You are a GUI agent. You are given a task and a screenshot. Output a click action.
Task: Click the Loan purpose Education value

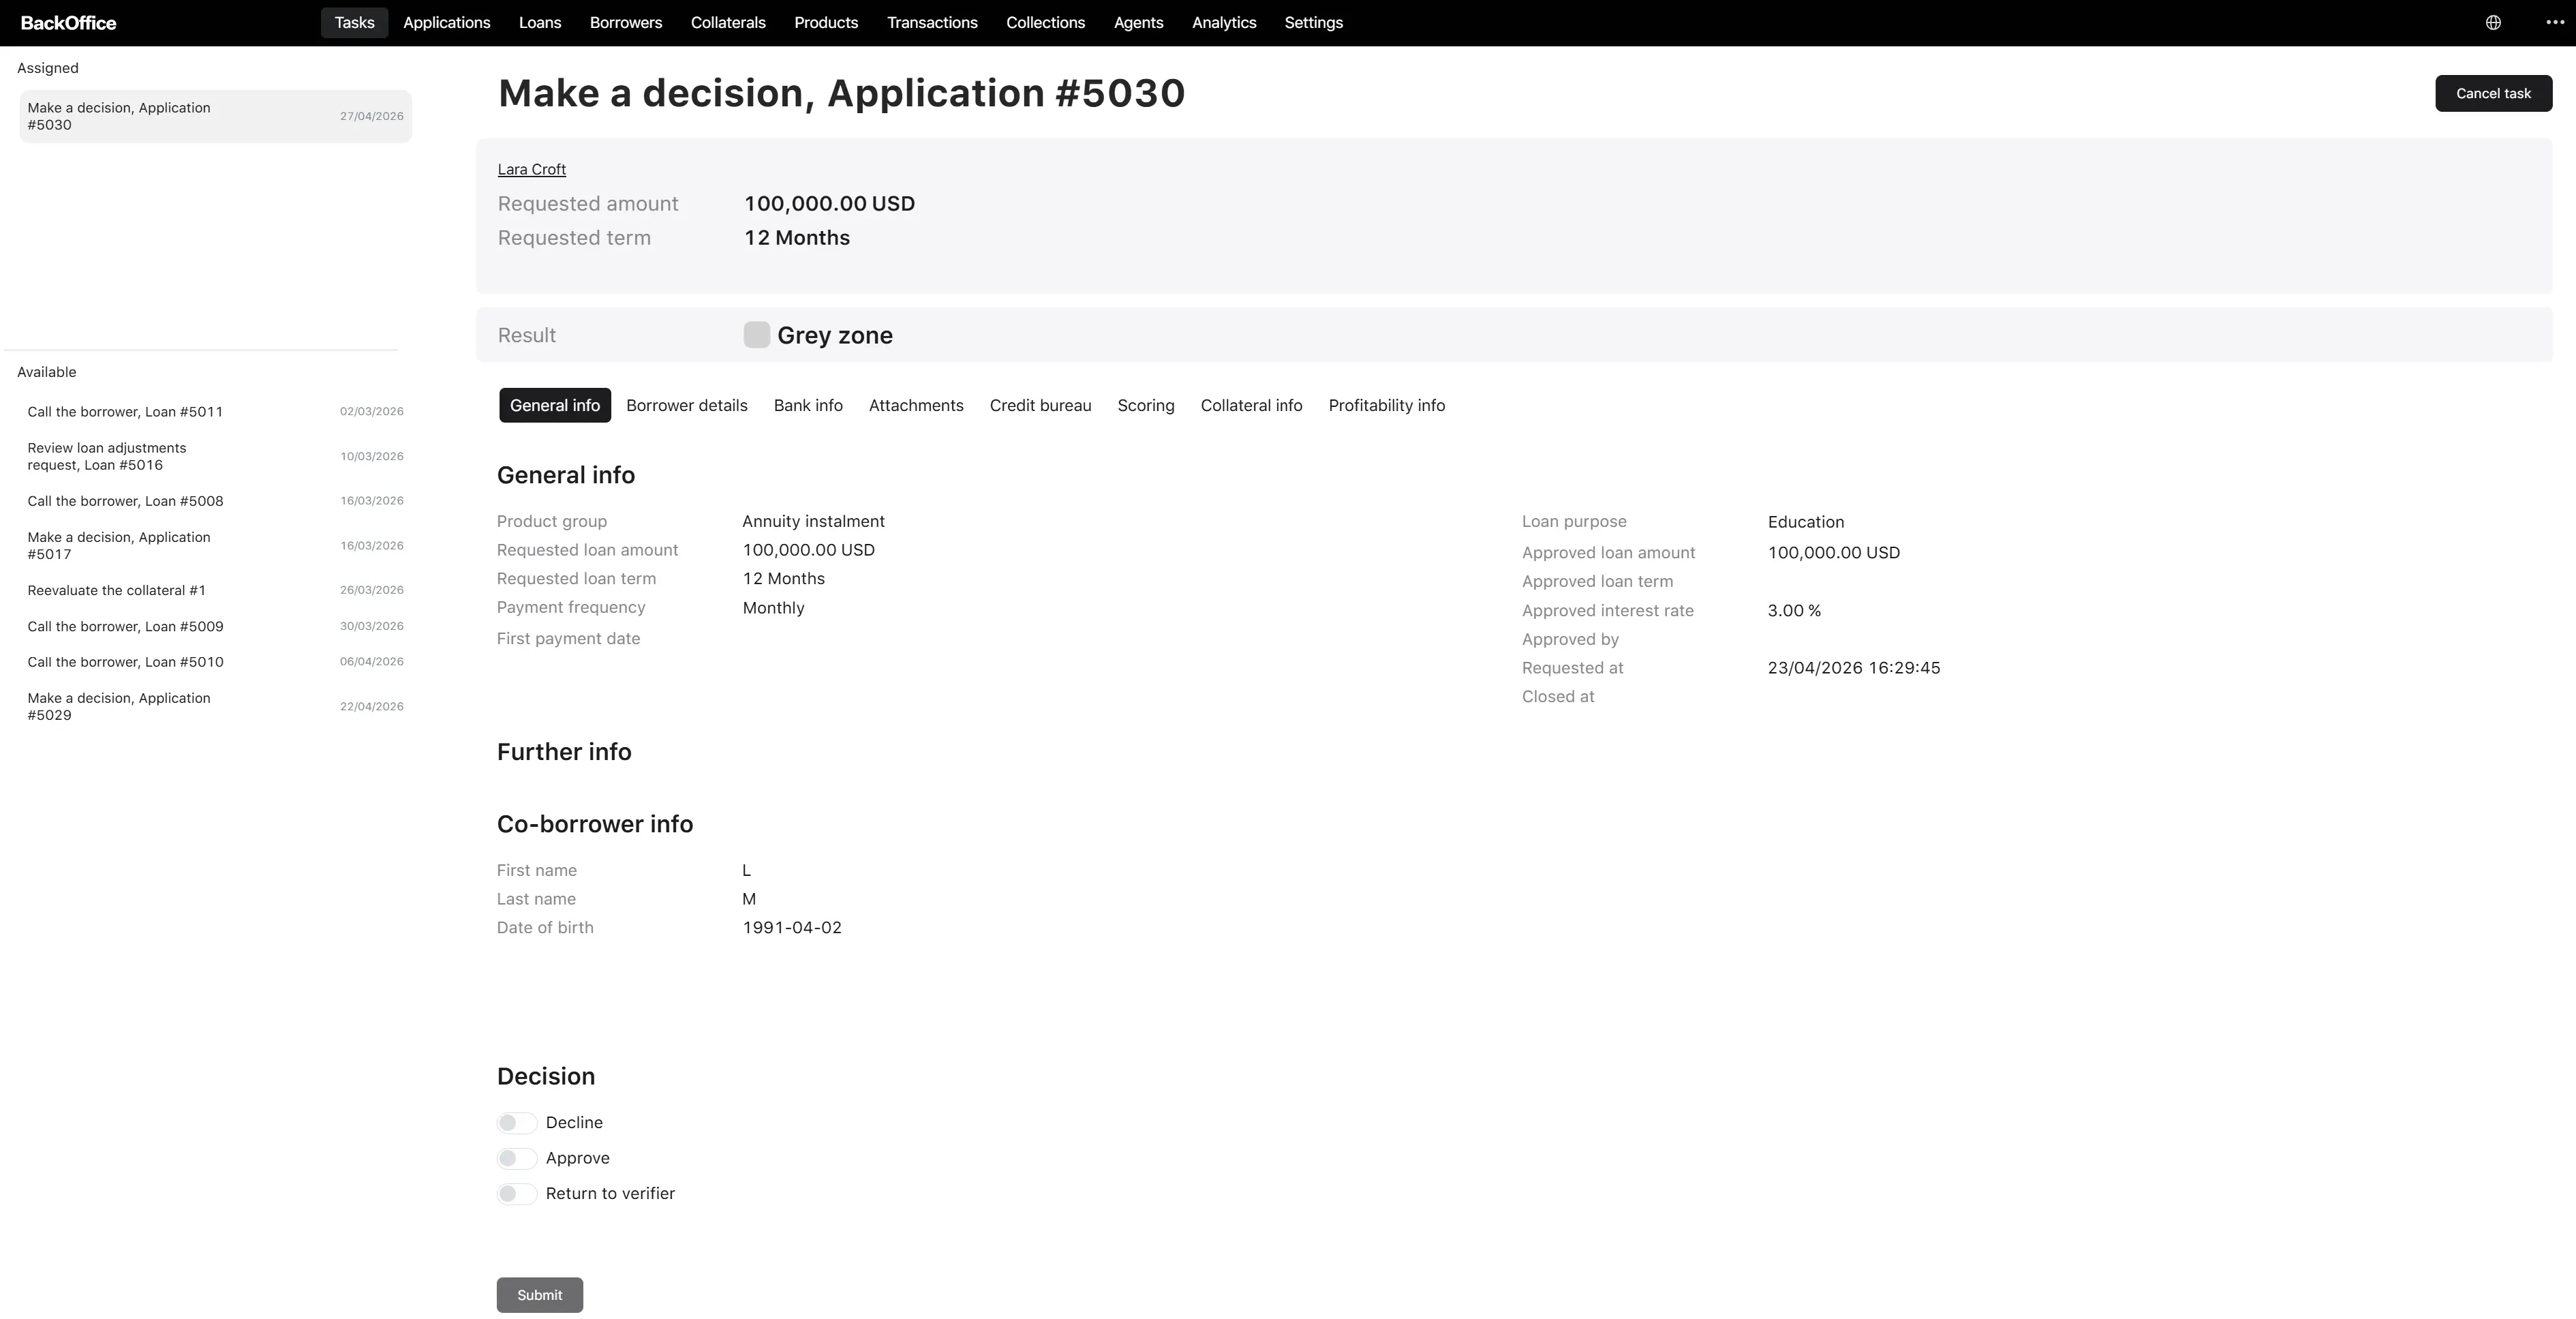pos(1805,522)
